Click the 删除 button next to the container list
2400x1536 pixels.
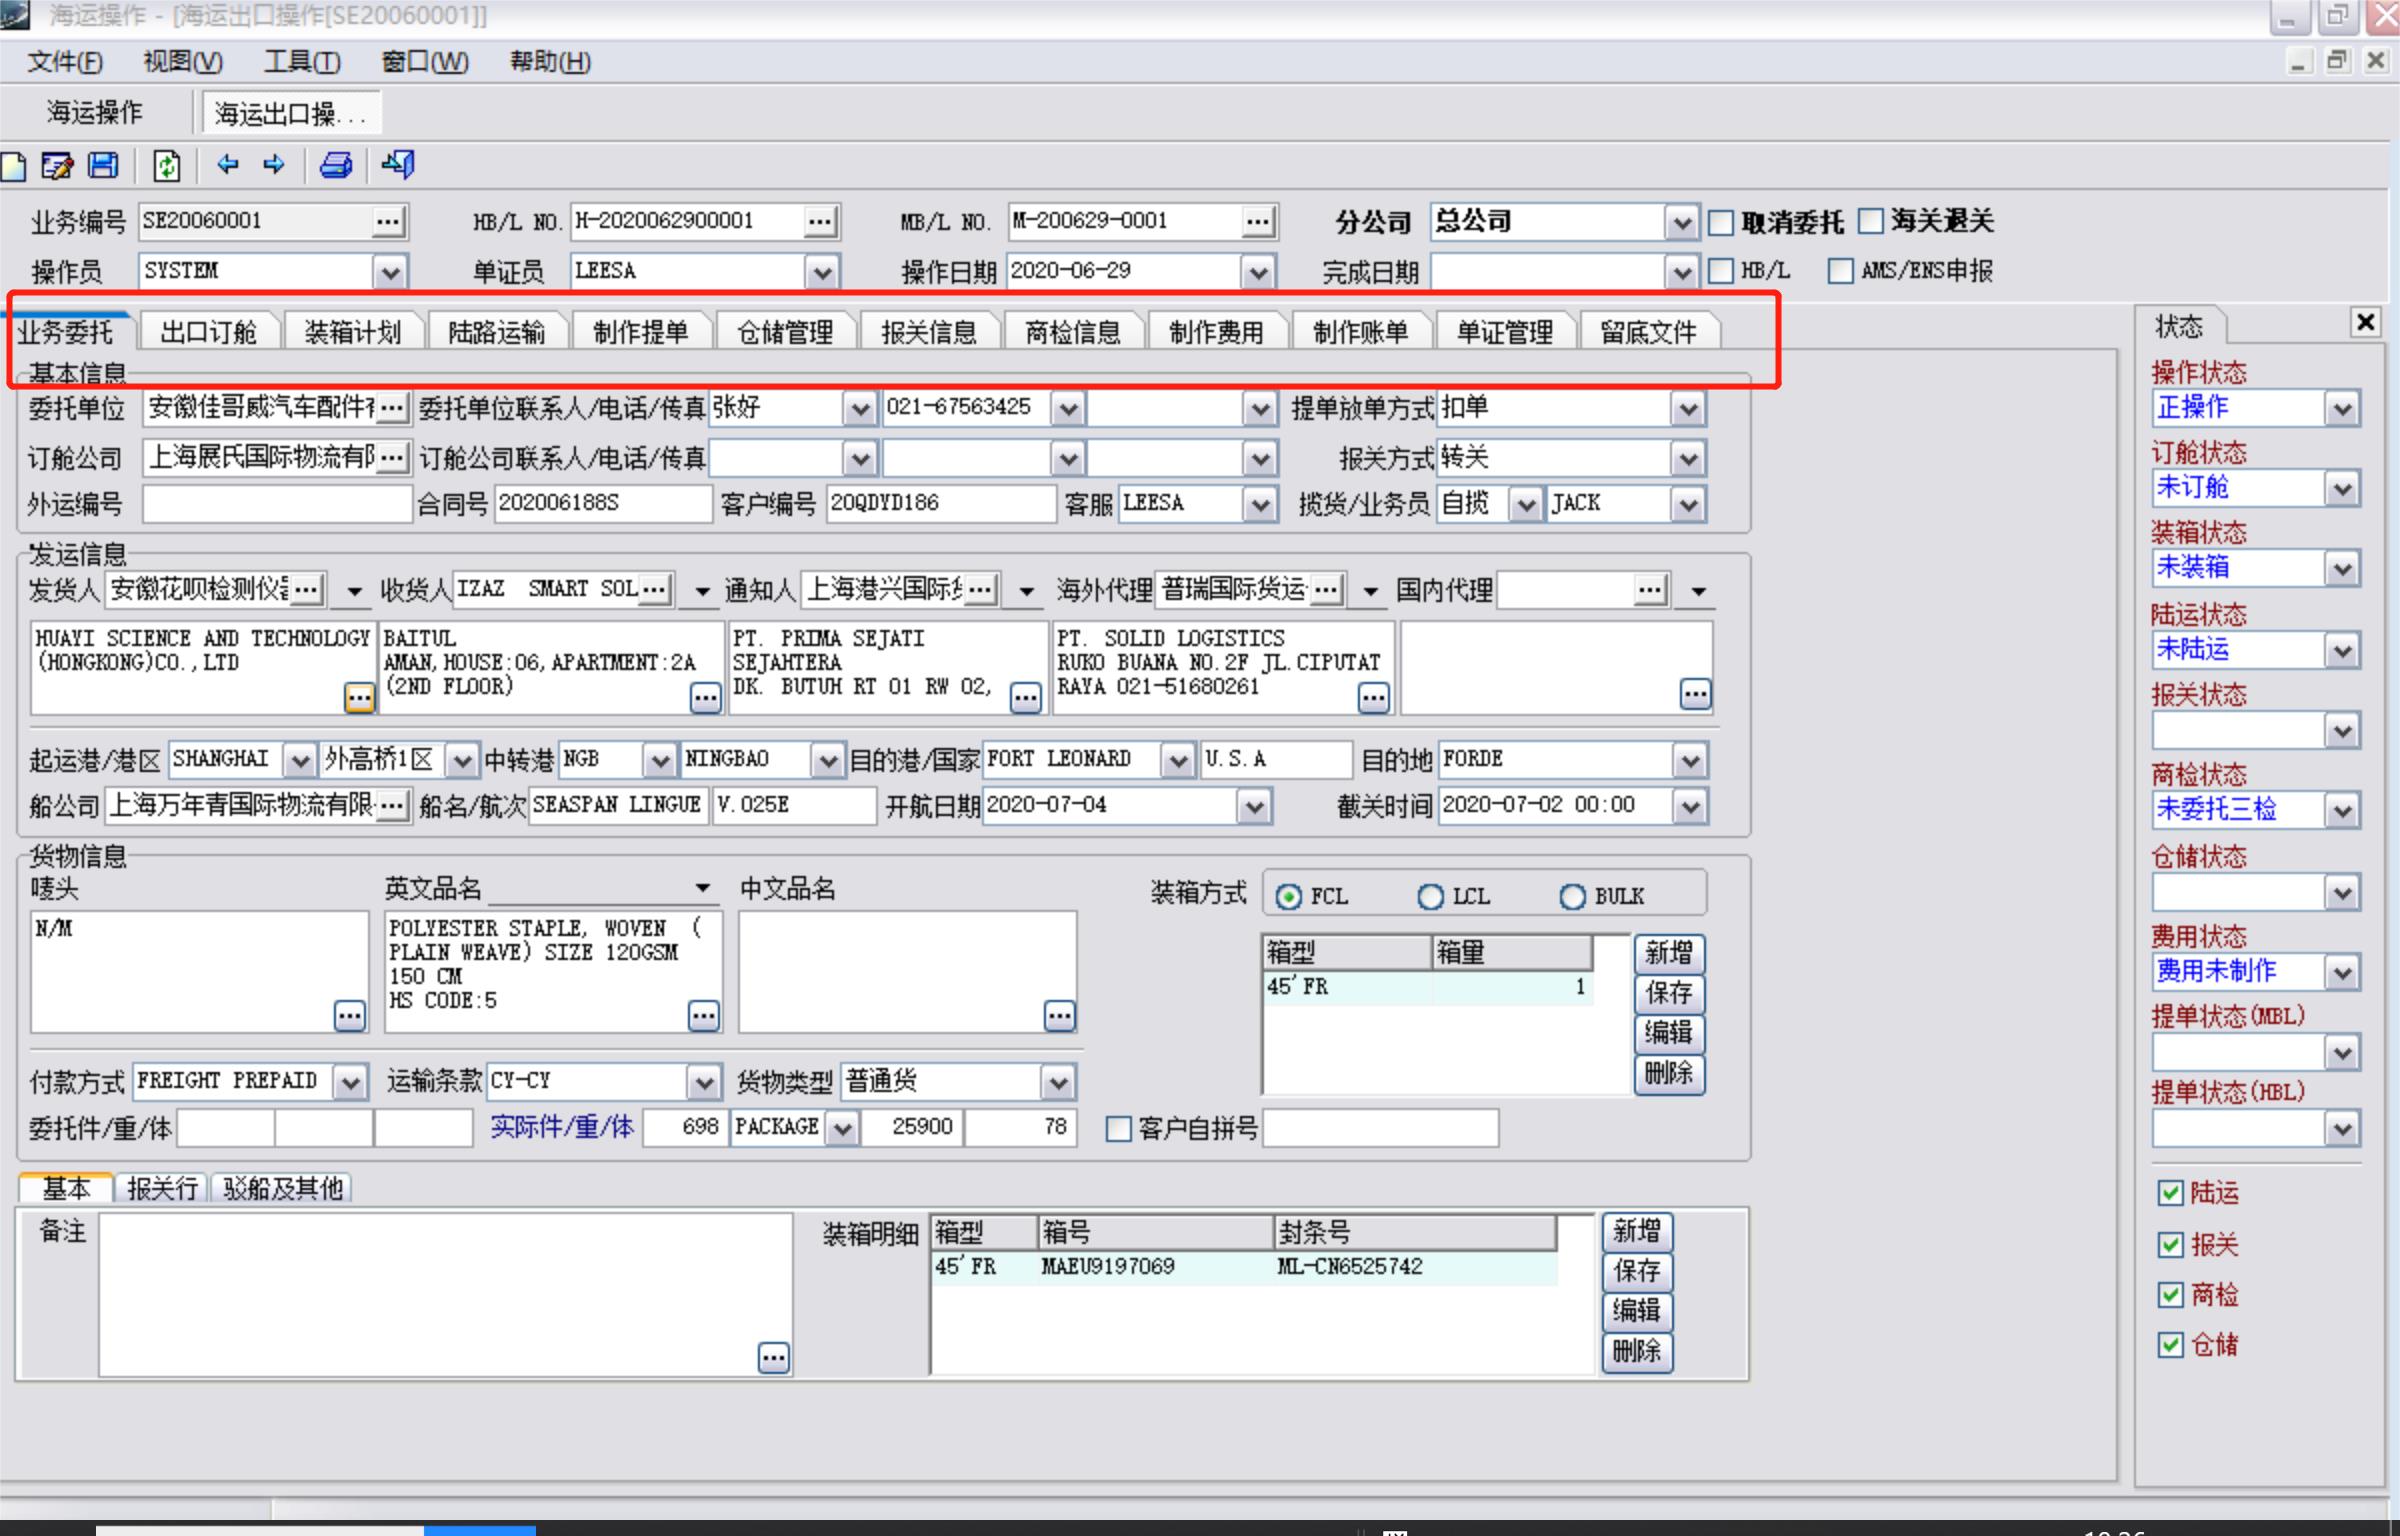click(1669, 1075)
